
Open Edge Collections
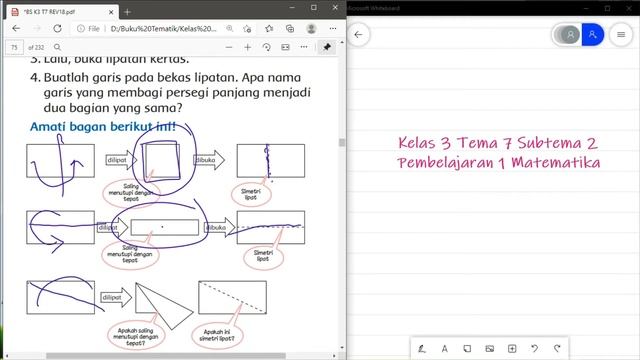(x=290, y=29)
